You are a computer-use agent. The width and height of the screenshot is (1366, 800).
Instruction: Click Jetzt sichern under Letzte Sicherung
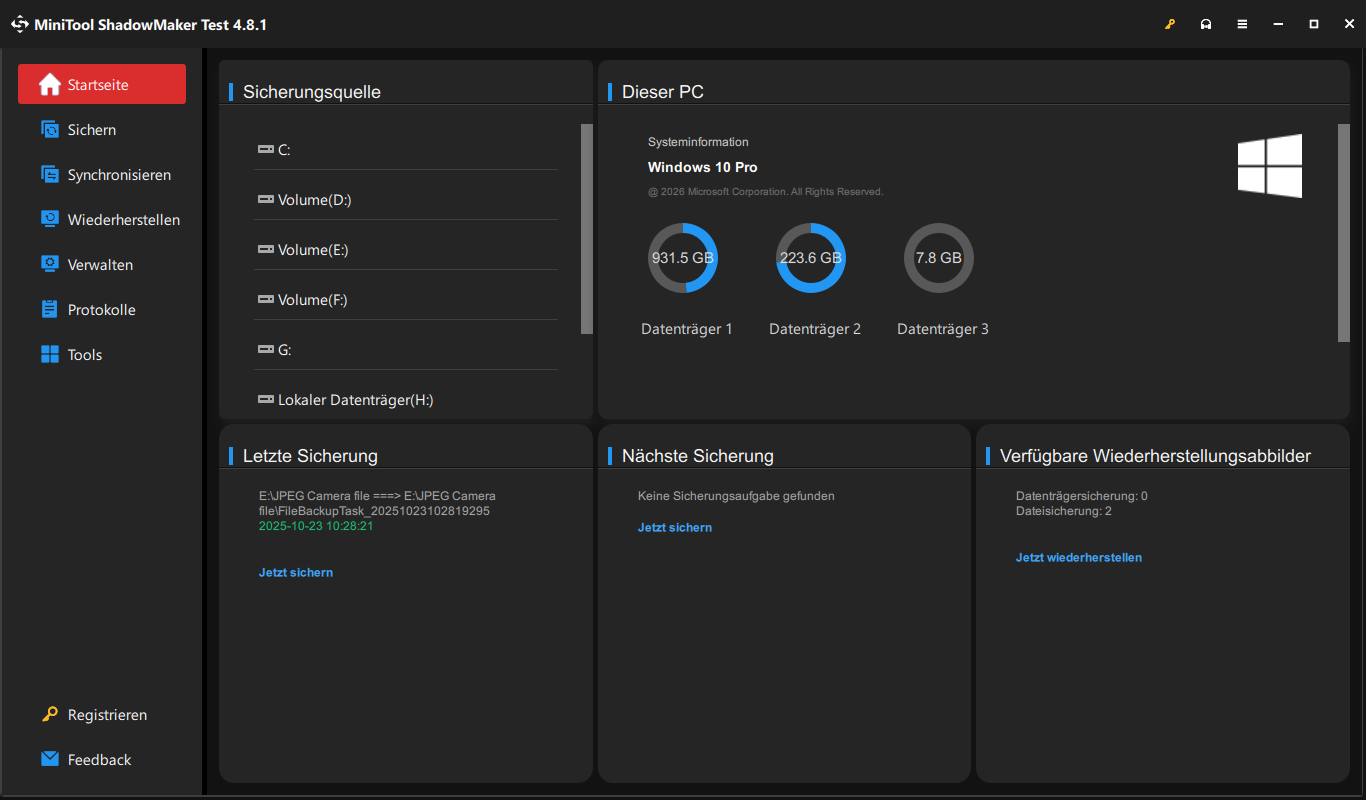(x=296, y=573)
